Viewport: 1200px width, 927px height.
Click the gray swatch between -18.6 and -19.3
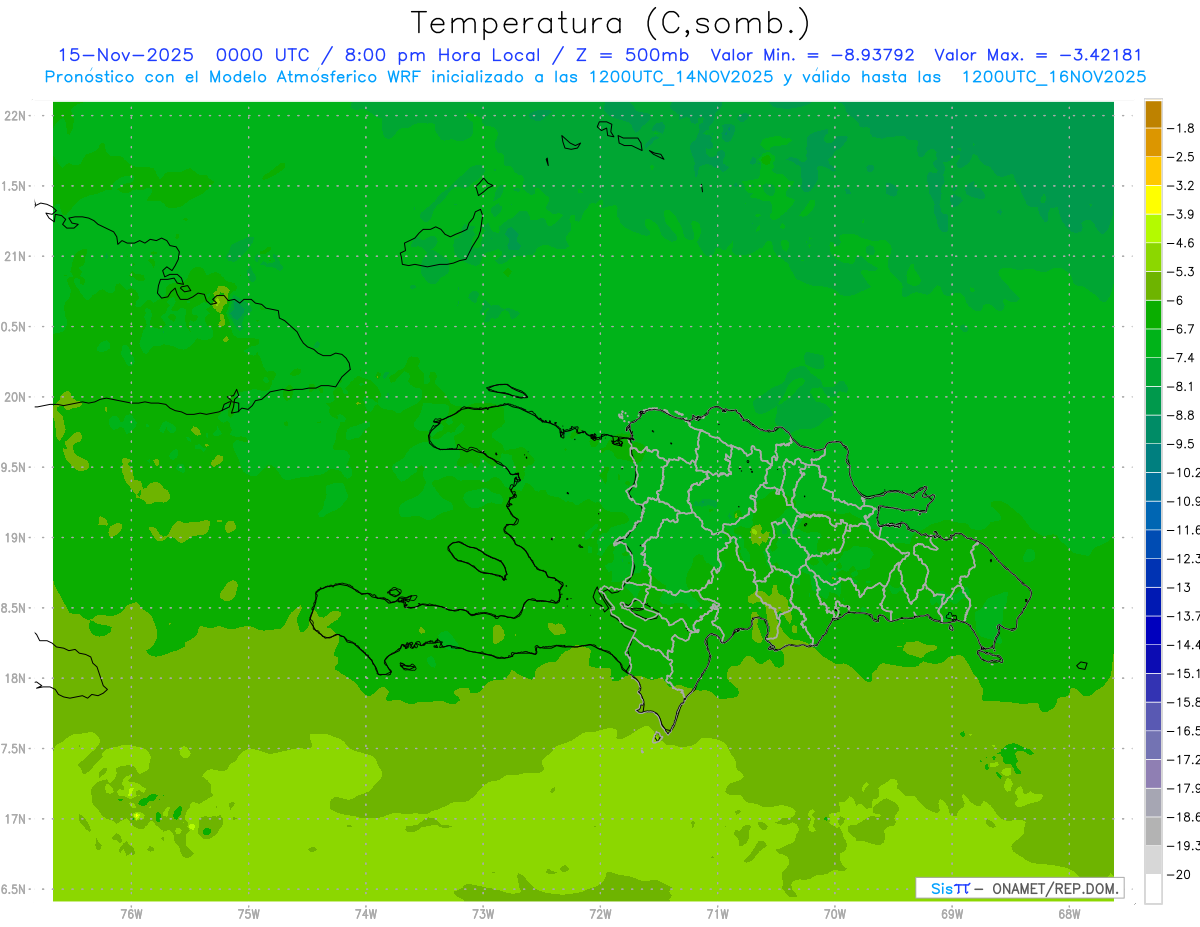[x=1153, y=831]
